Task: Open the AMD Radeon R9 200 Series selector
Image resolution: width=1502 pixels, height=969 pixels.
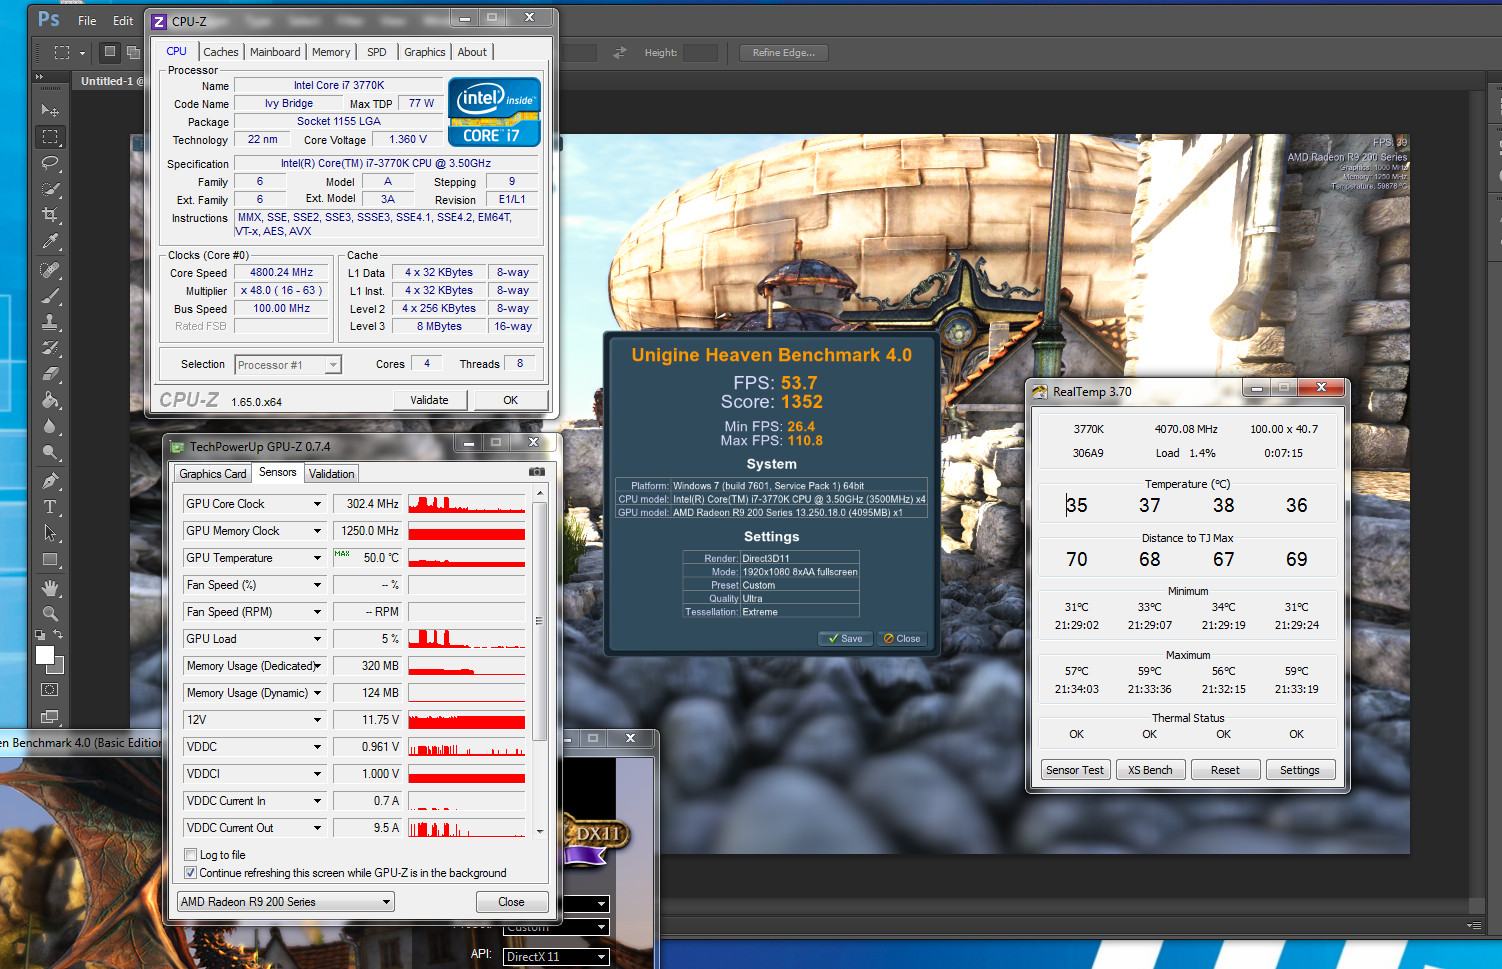Action: tap(286, 902)
